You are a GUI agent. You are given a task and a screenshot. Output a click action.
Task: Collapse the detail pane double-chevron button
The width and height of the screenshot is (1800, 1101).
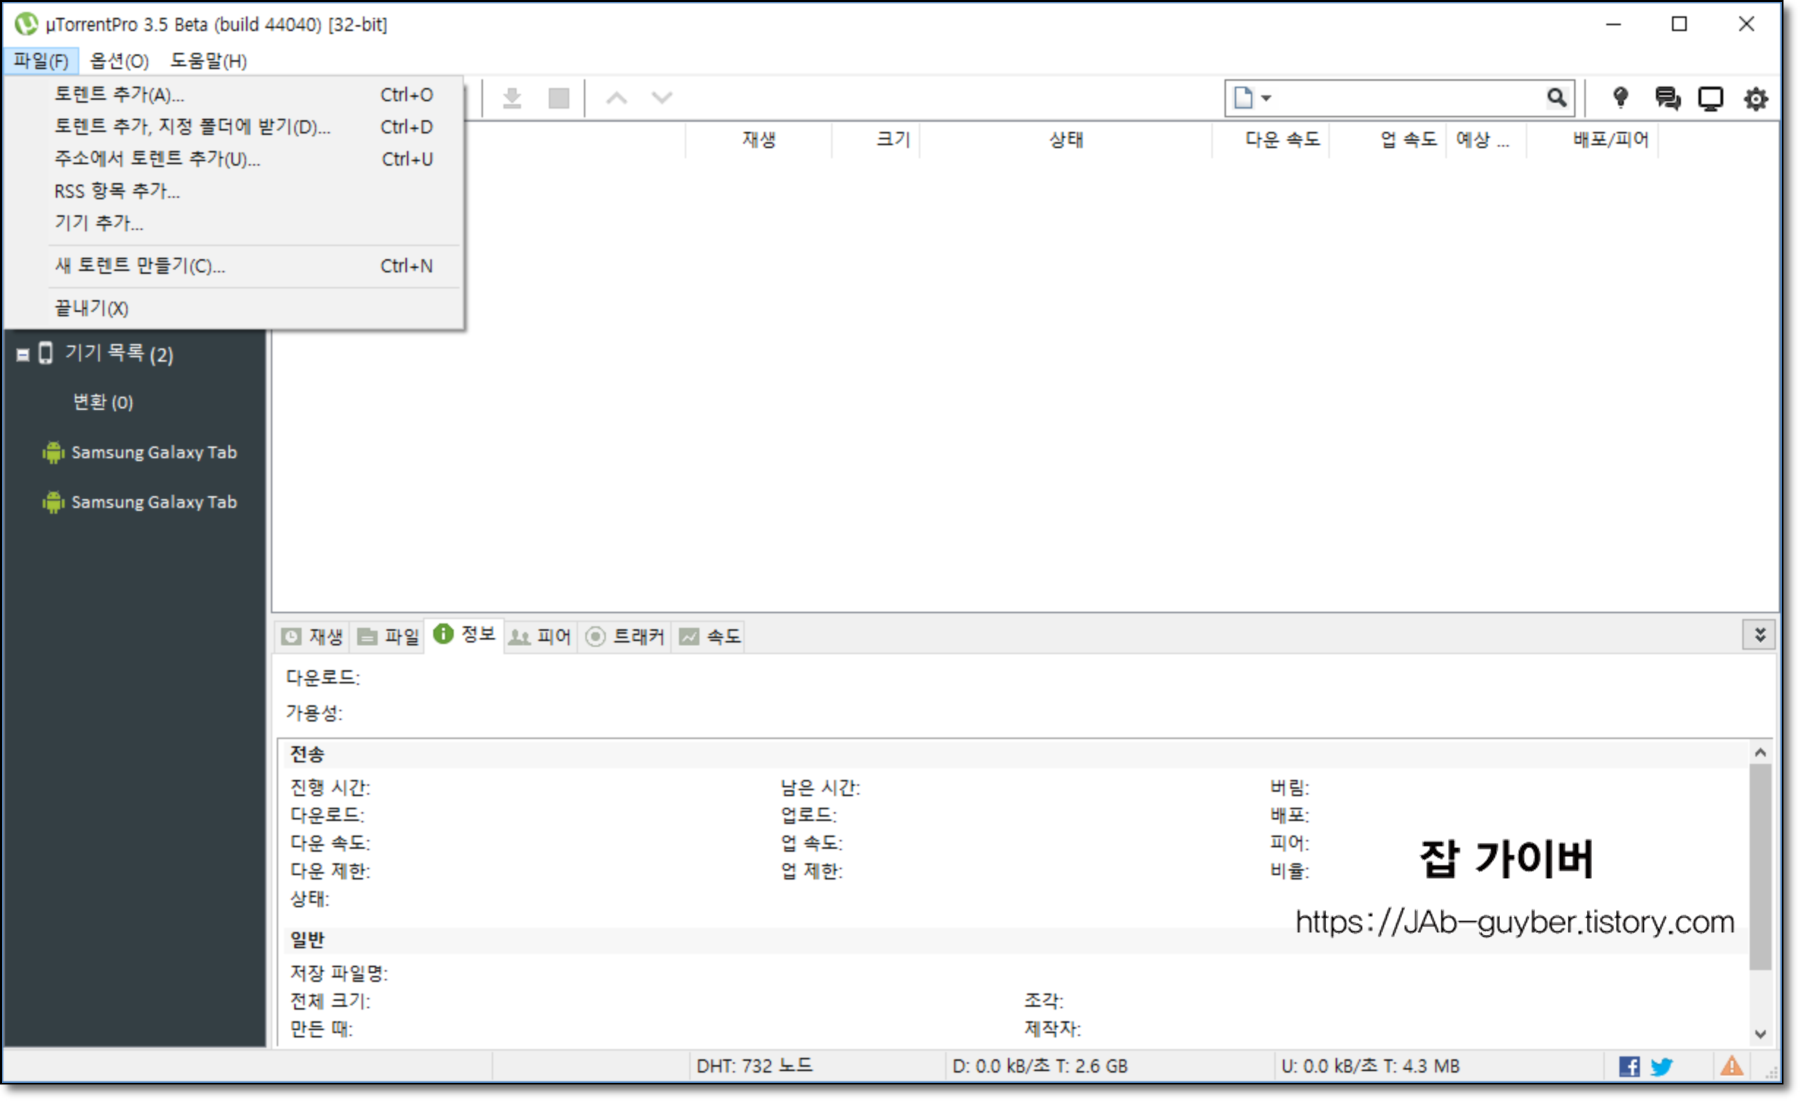point(1759,635)
